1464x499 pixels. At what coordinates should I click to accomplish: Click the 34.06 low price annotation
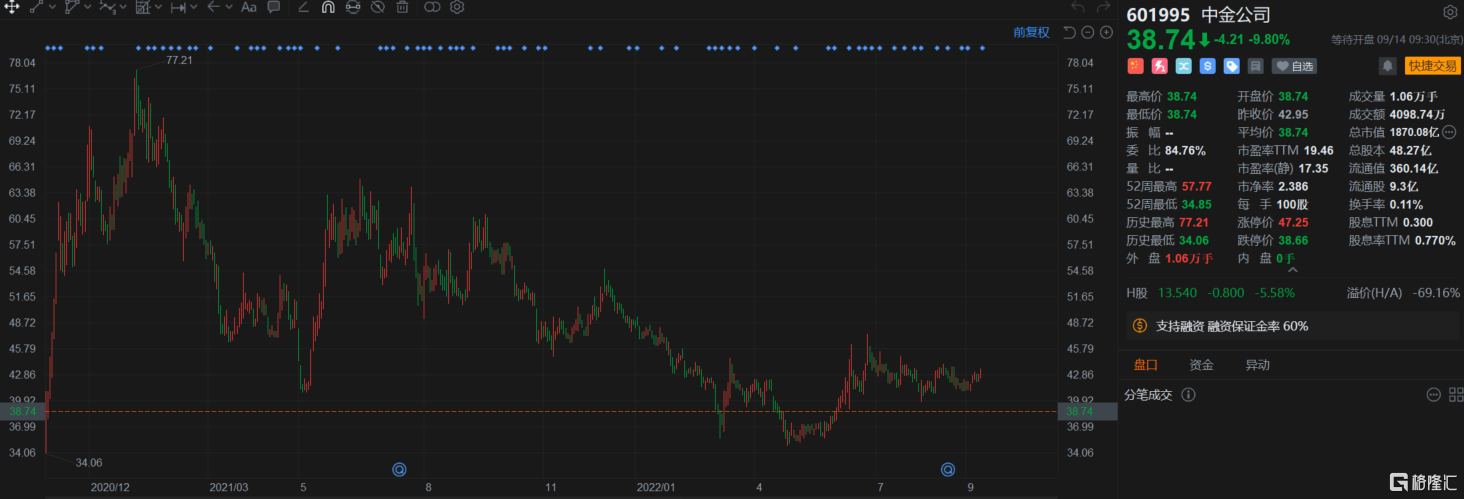(x=91, y=463)
